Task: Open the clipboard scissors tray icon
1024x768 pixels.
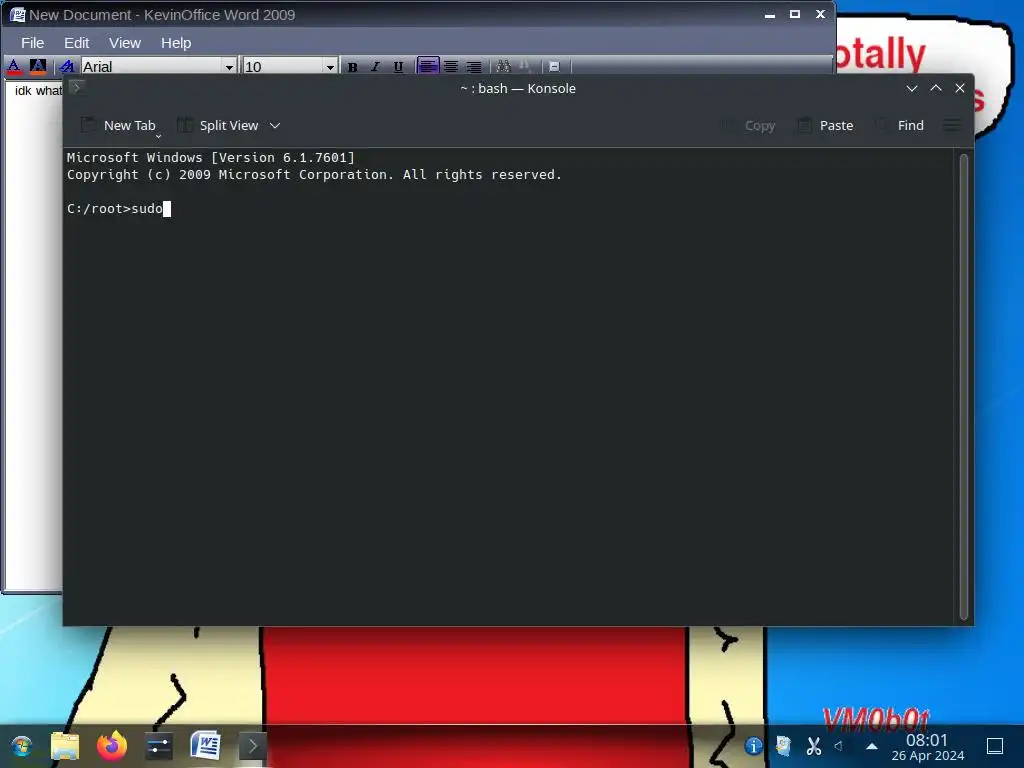Action: point(814,746)
